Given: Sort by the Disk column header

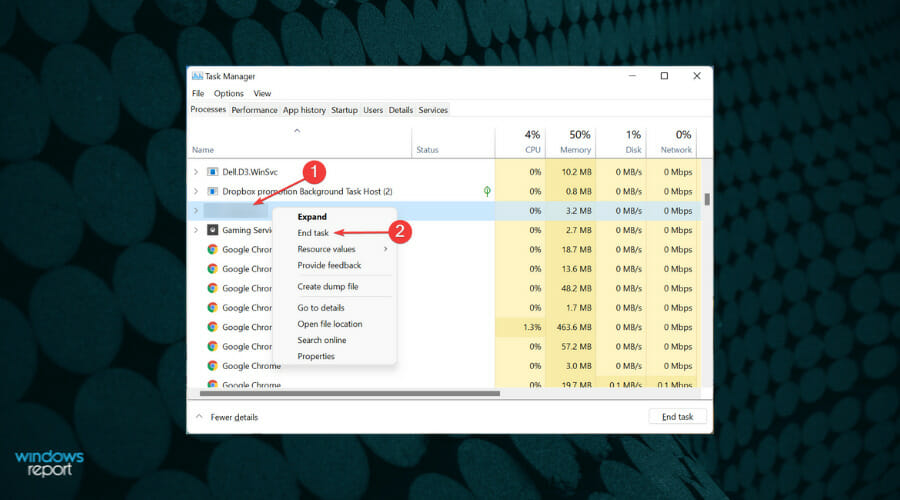Looking at the screenshot, I should click(x=633, y=150).
